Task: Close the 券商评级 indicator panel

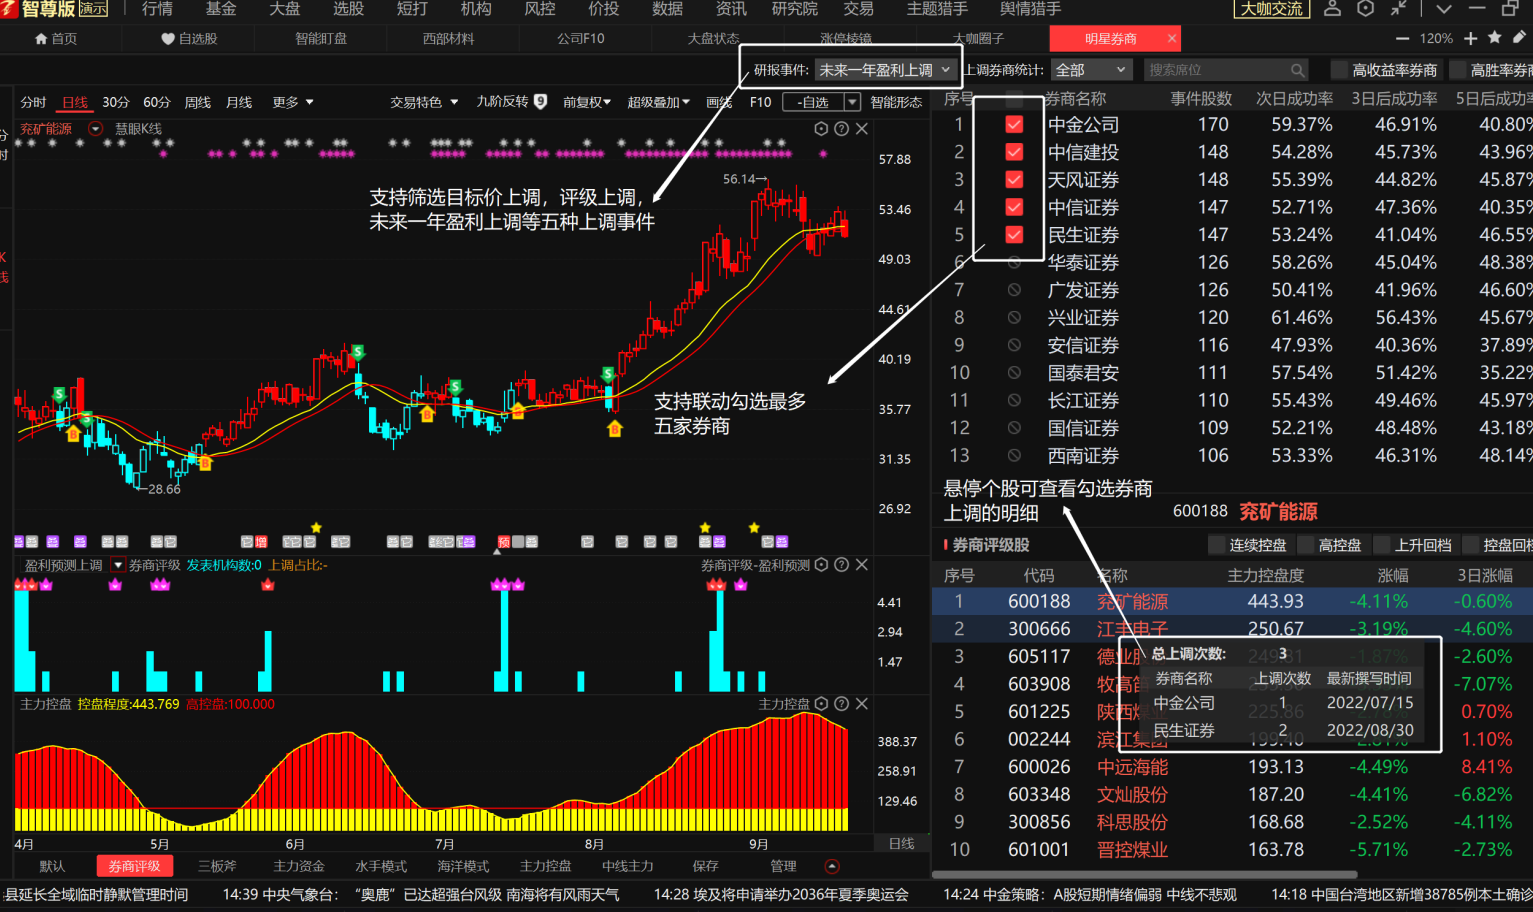Action: pos(862,565)
